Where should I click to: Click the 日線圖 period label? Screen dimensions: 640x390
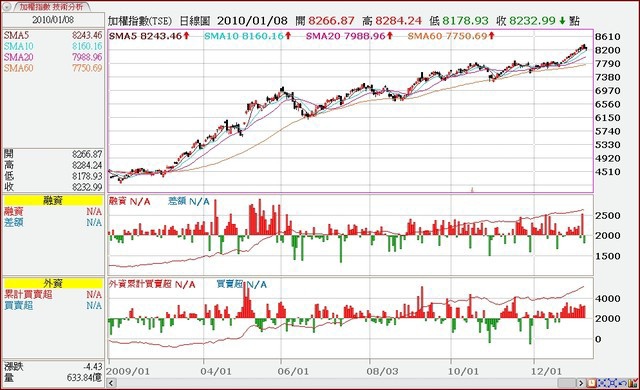[195, 21]
